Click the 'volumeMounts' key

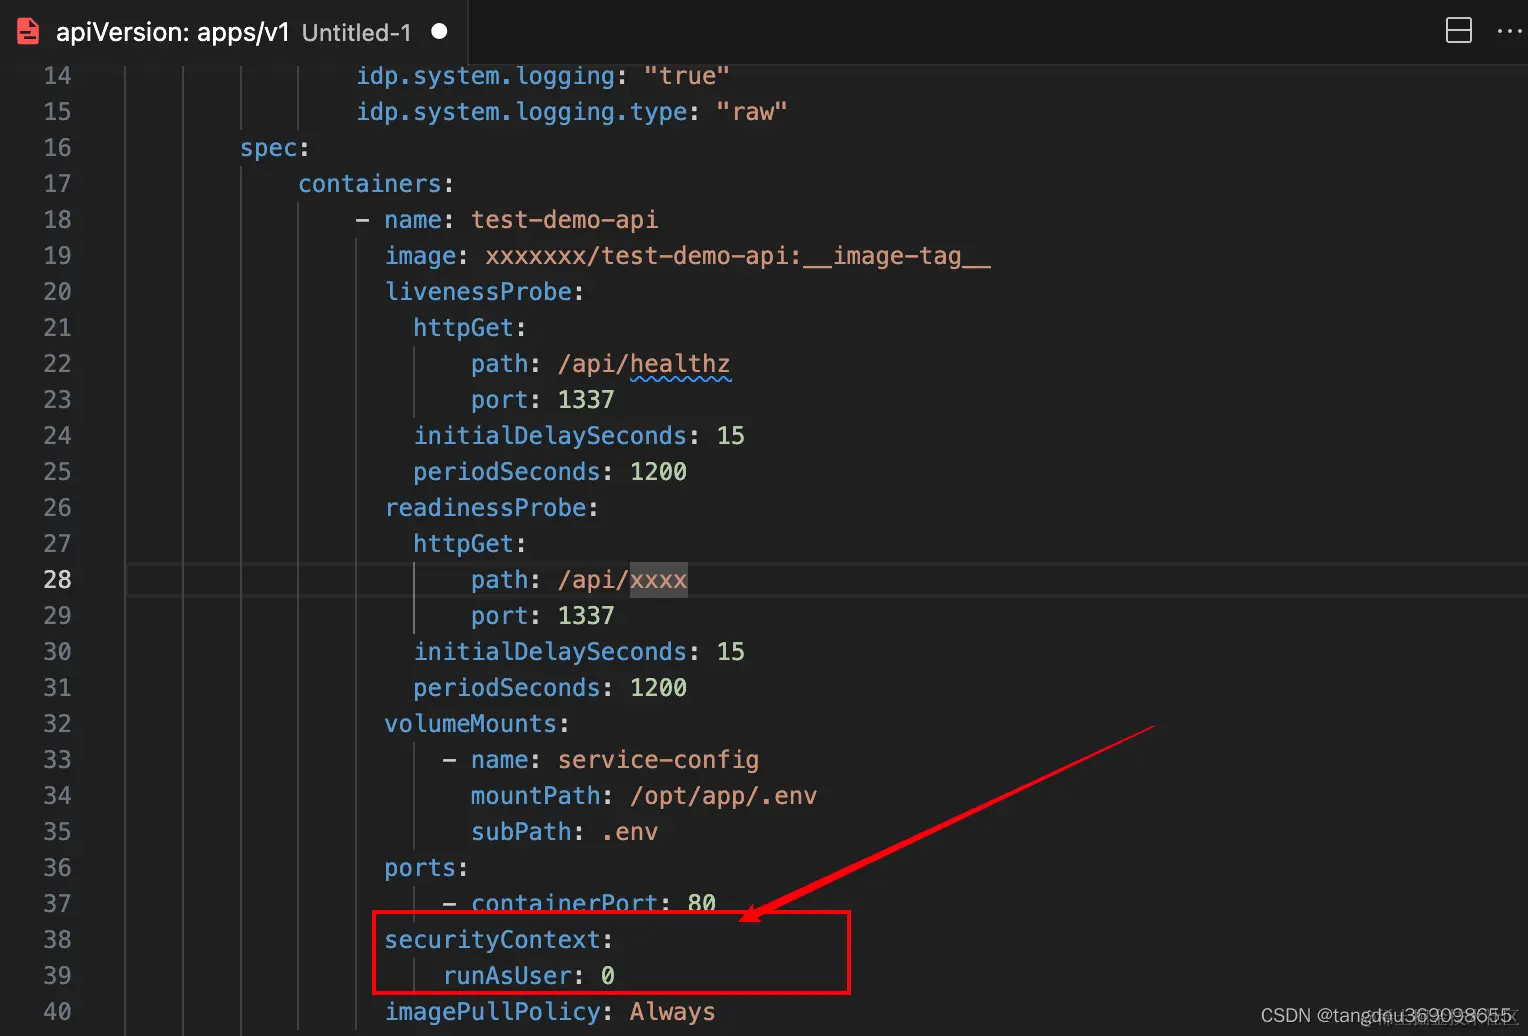click(471, 724)
